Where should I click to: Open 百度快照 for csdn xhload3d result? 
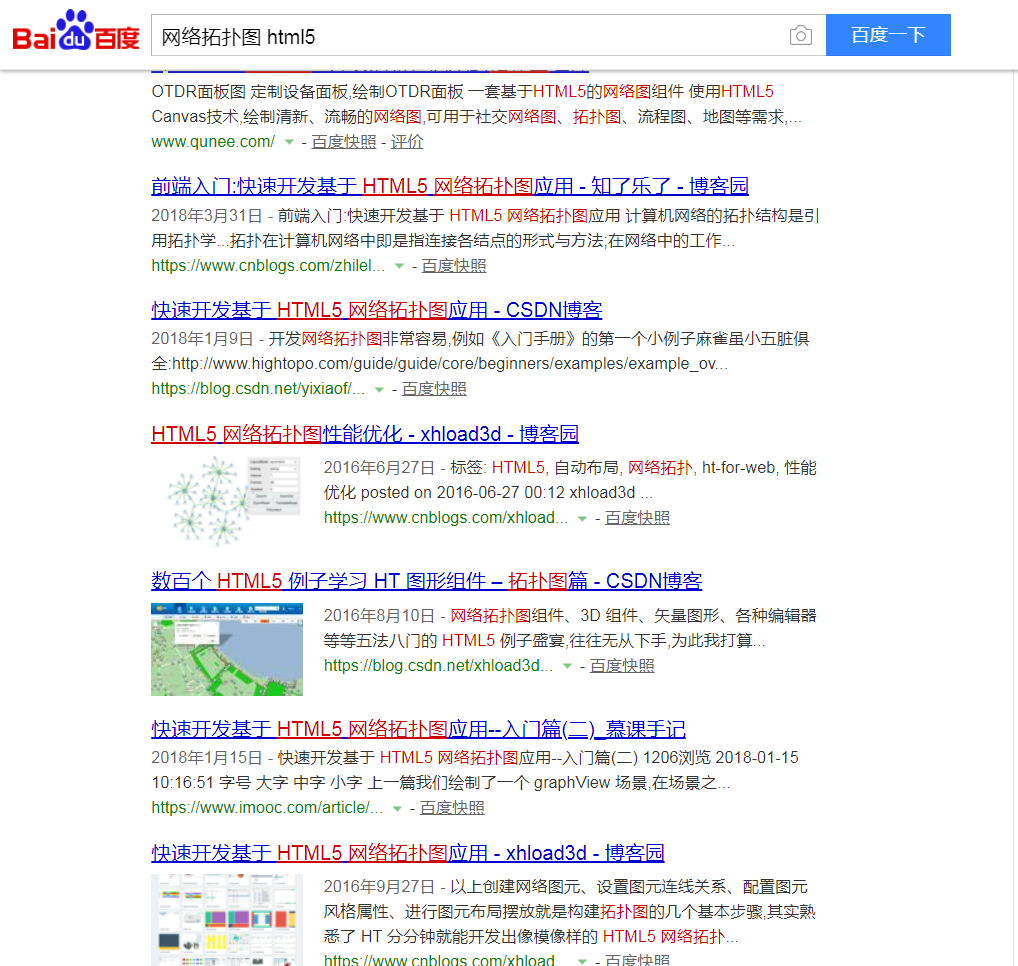pos(621,666)
